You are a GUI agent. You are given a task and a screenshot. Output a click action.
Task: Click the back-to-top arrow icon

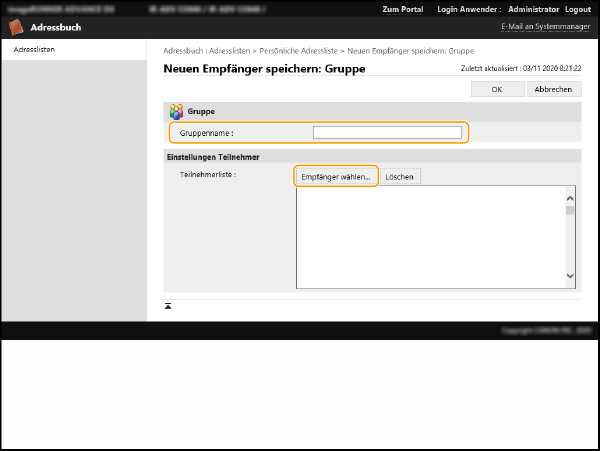(x=168, y=305)
